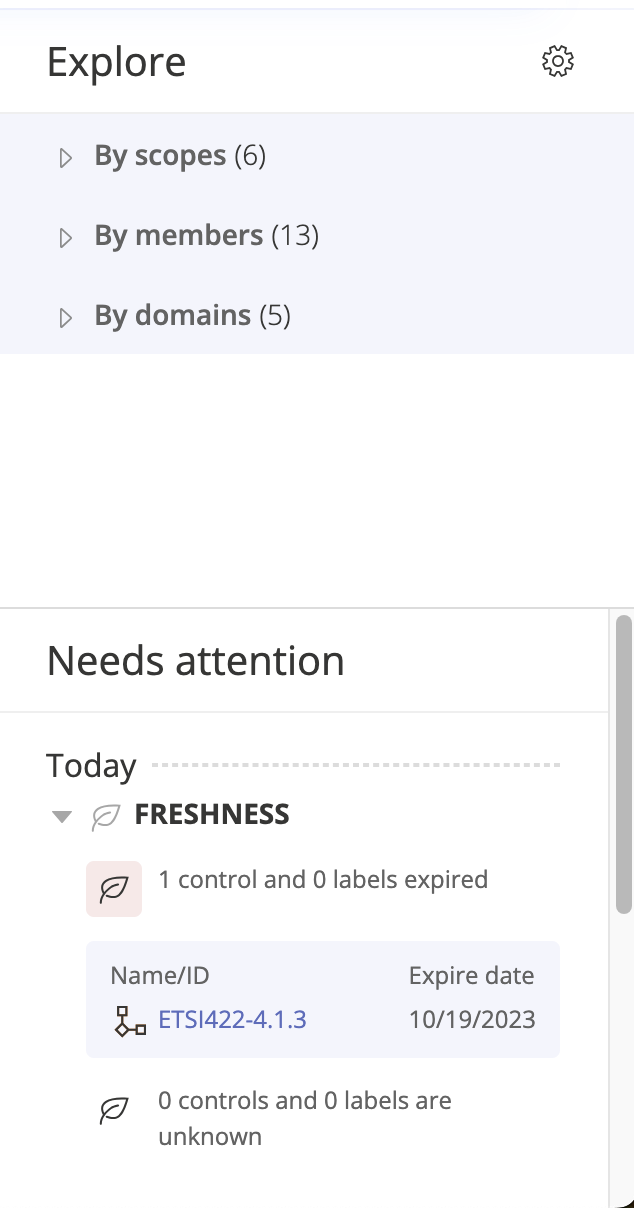The height and width of the screenshot is (1208, 634).
Task: Click the red expired leaf icon
Action: tap(114, 889)
